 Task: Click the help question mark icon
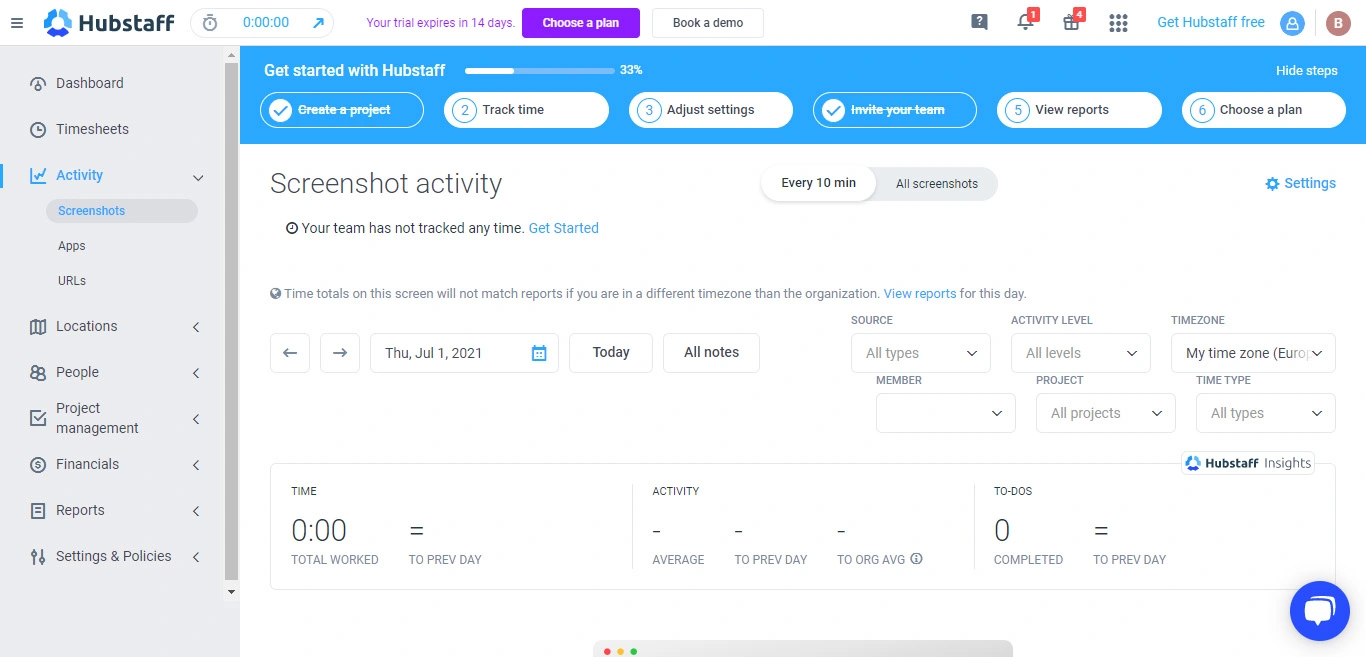coord(979,23)
